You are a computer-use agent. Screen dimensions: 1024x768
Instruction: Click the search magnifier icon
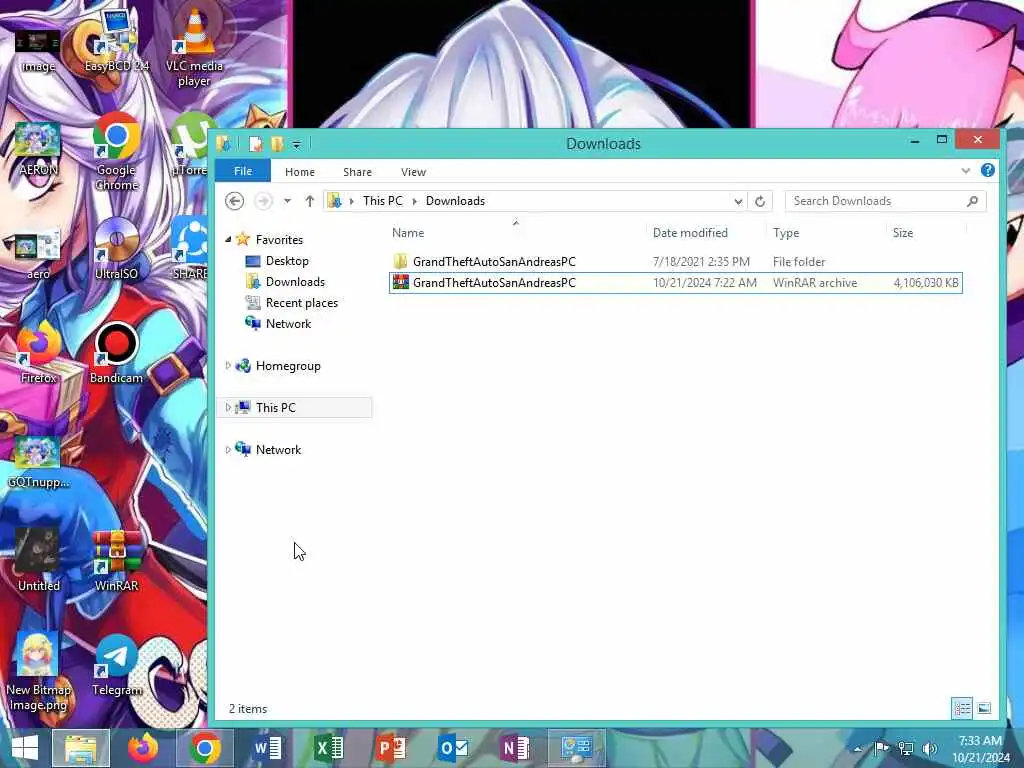click(x=972, y=201)
